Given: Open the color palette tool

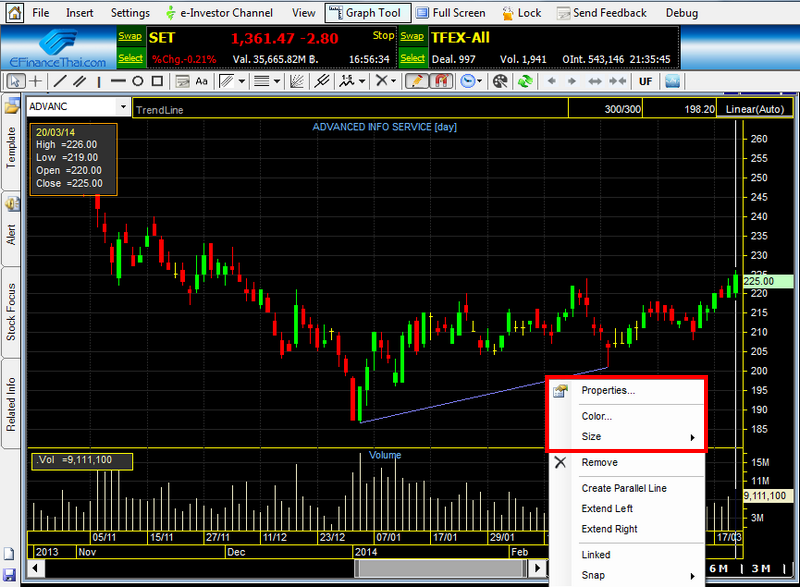Looking at the screenshot, I should (500, 81).
